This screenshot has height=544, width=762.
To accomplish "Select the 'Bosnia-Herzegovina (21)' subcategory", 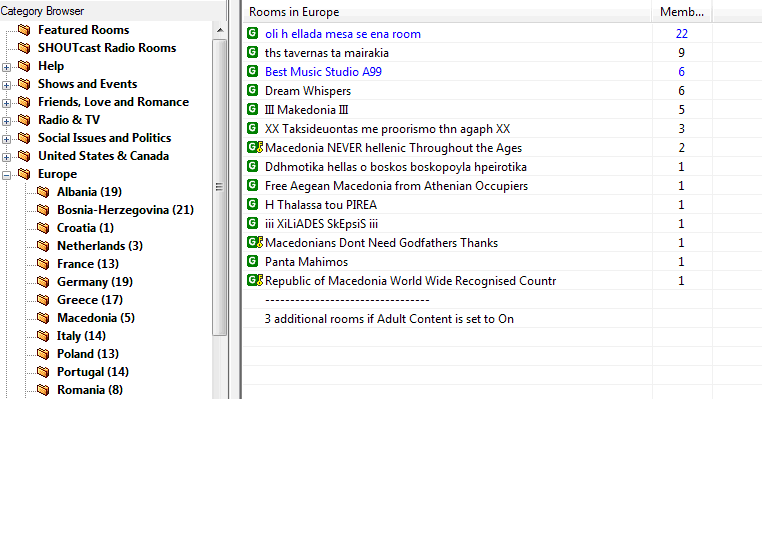I will tap(125, 210).
